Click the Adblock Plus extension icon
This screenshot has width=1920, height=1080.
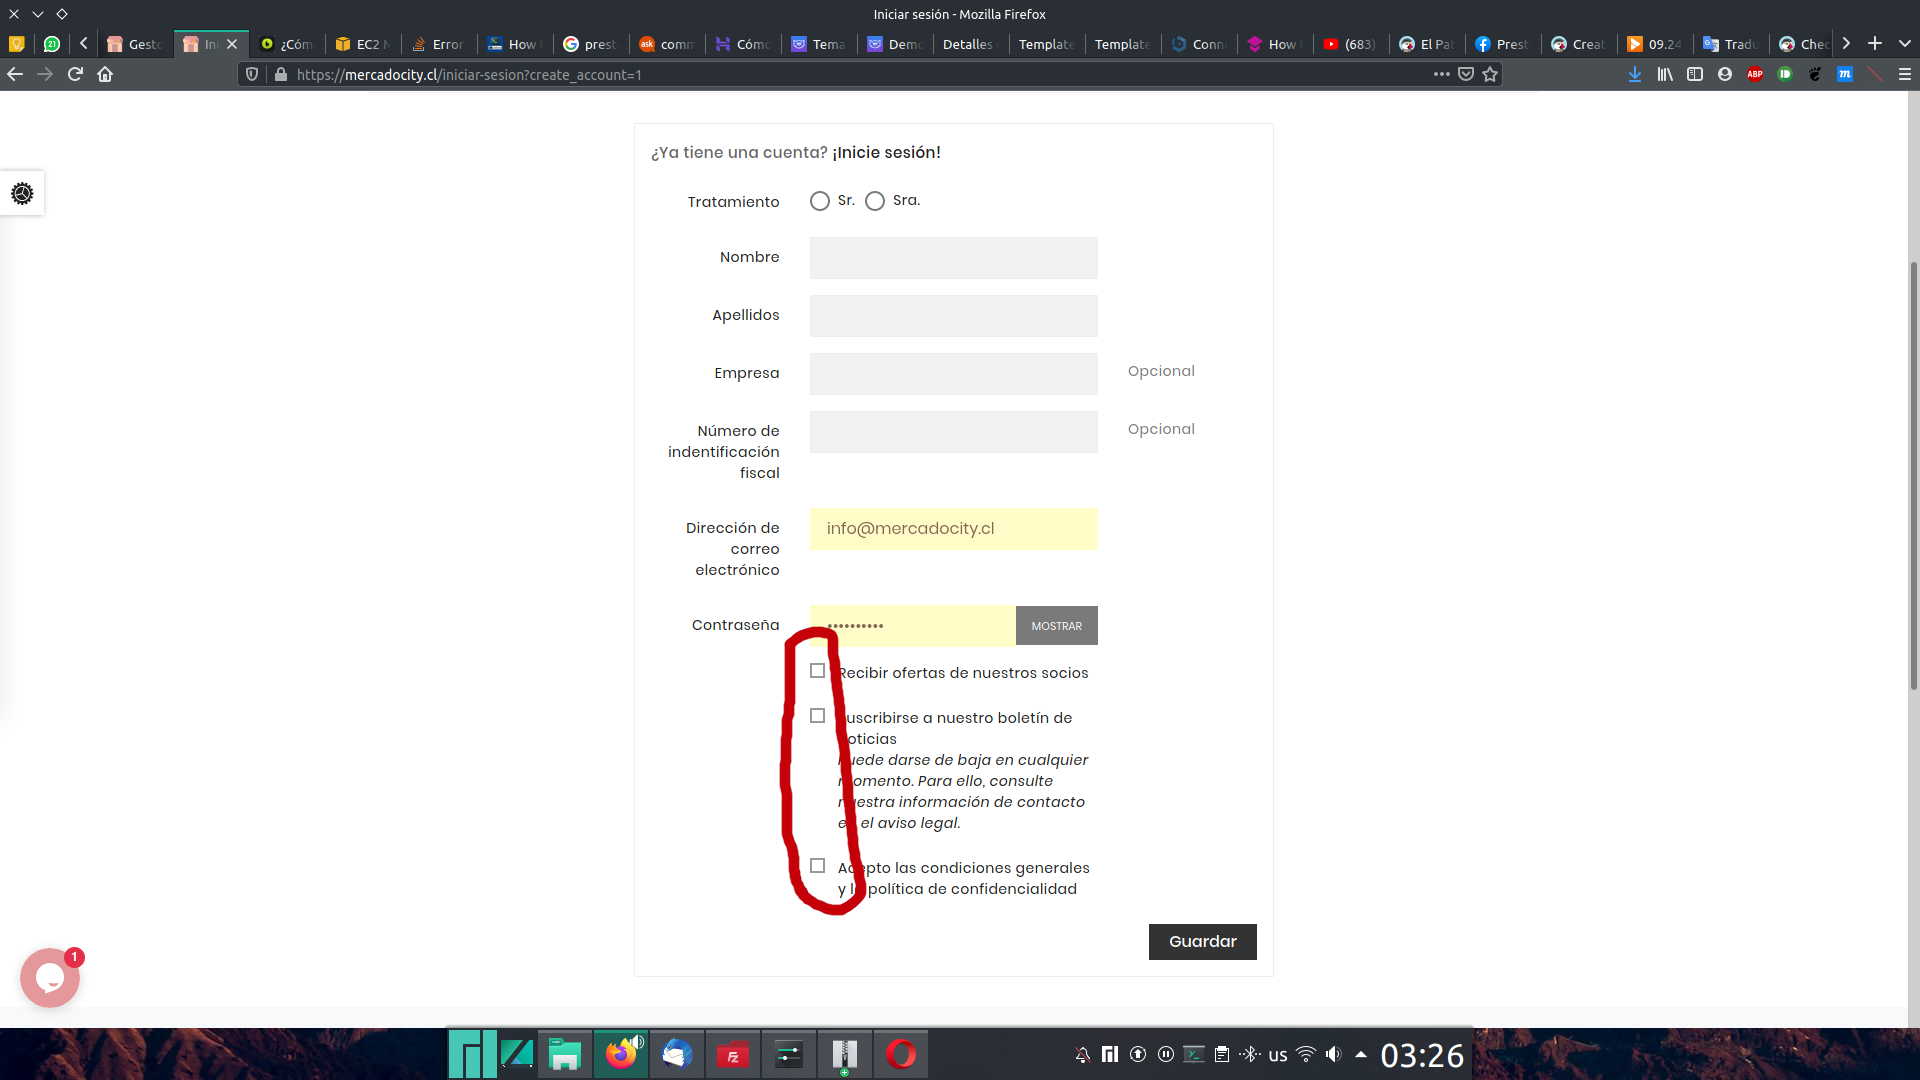1755,74
